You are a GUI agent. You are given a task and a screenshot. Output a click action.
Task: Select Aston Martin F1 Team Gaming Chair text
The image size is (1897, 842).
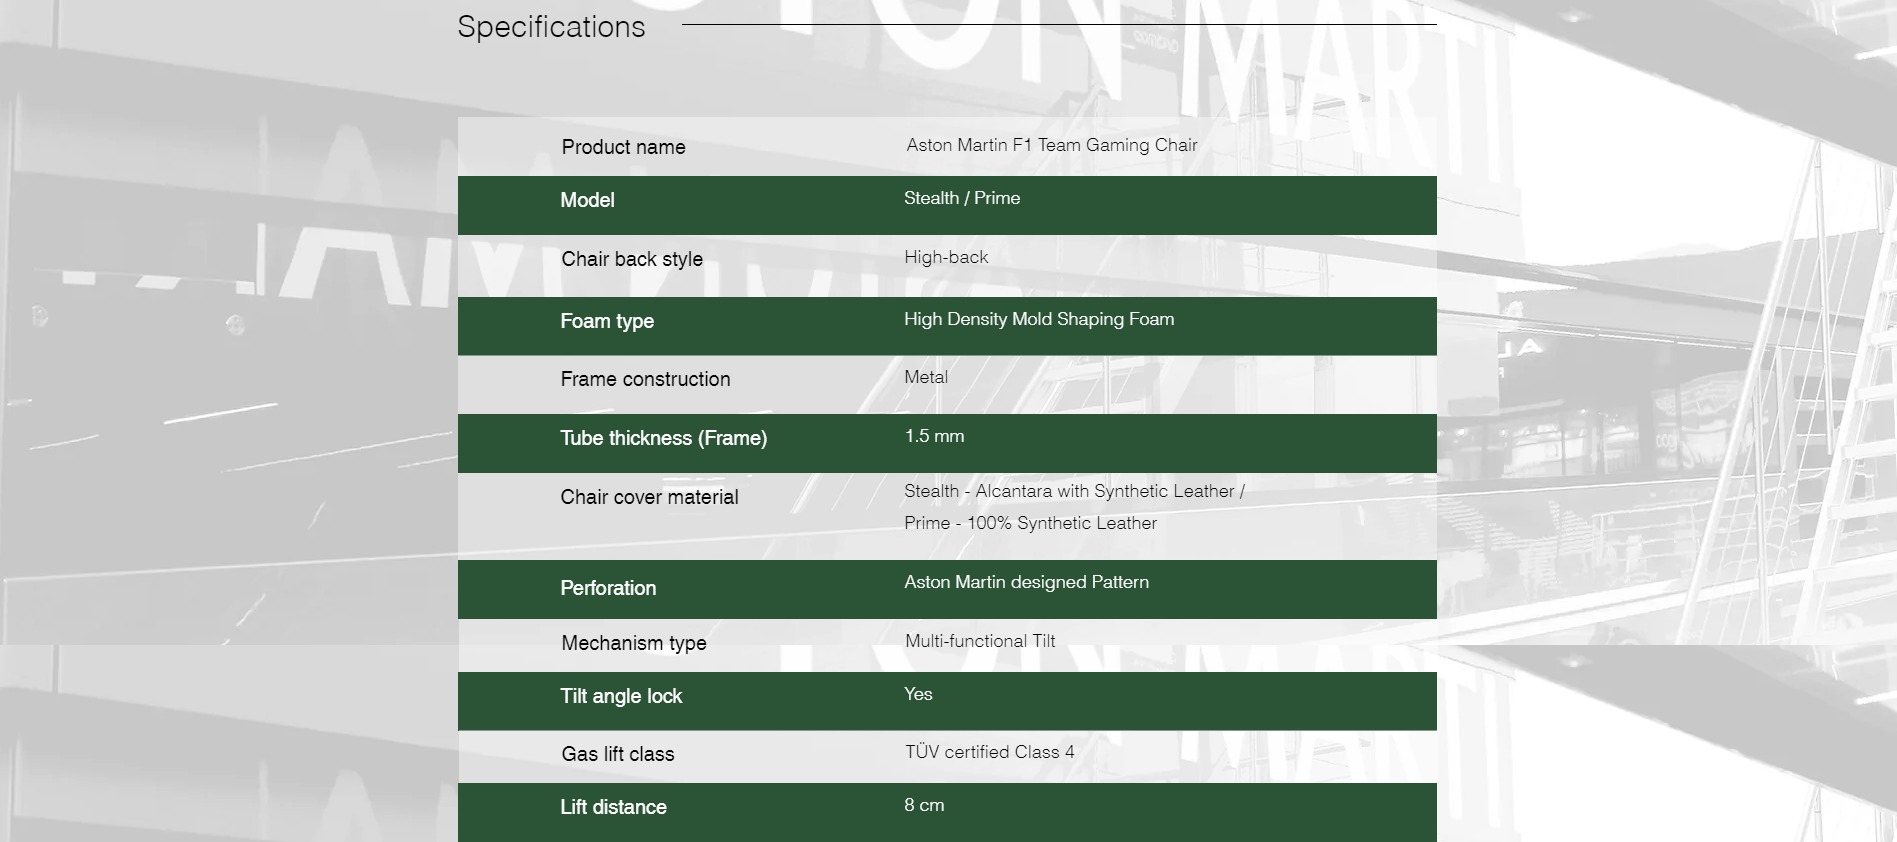[1051, 145]
